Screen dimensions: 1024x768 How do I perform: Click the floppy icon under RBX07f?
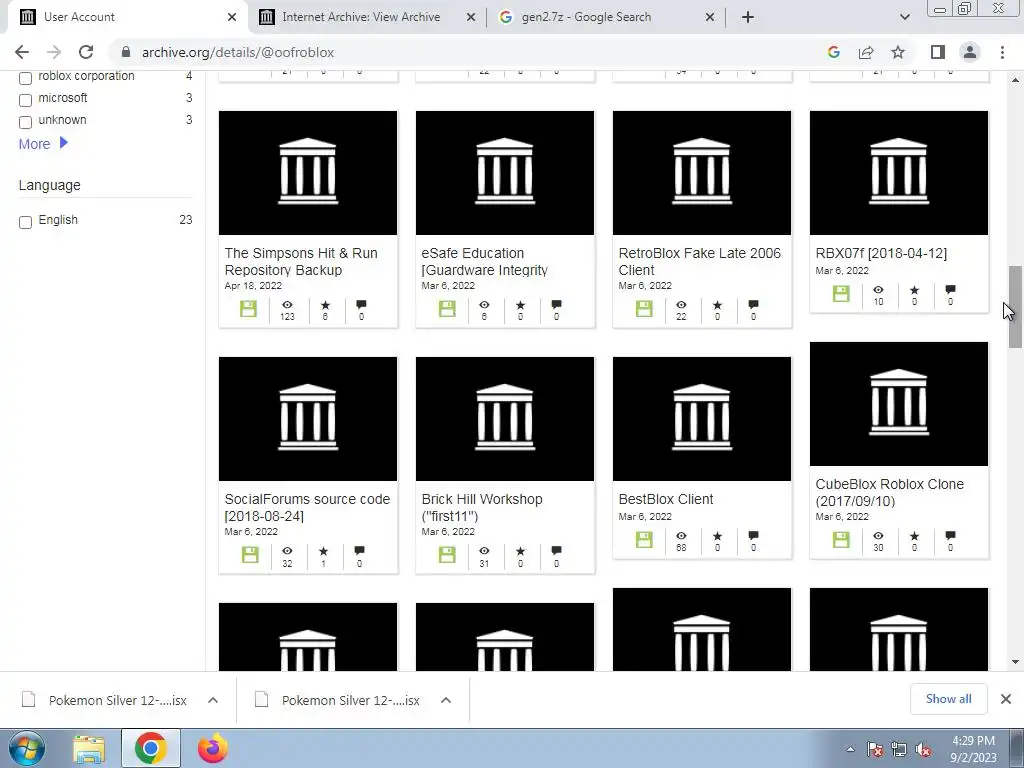pyautogui.click(x=841, y=294)
